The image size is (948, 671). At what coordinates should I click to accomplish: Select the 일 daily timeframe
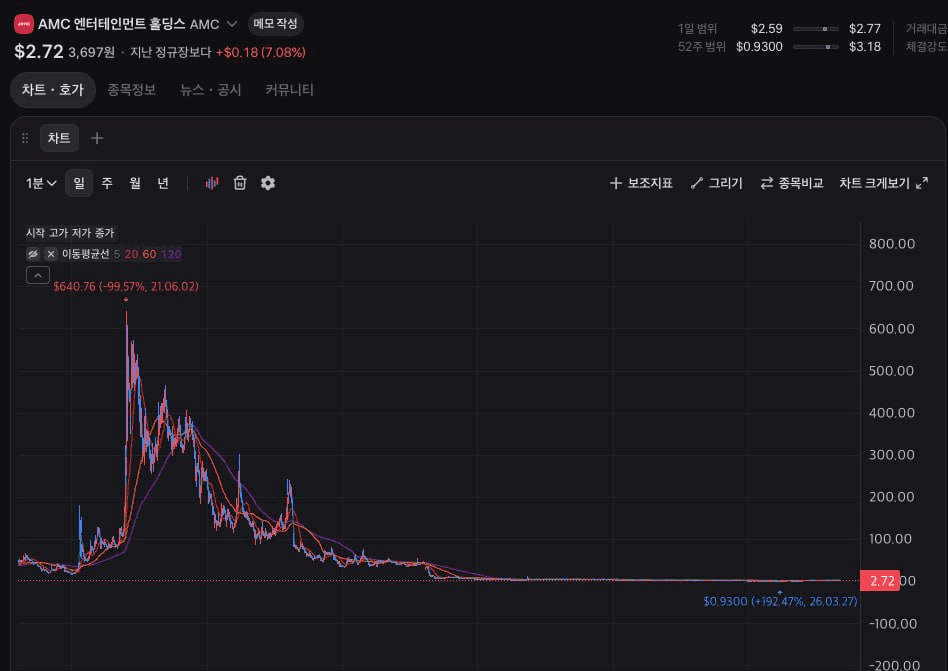pyautogui.click(x=79, y=183)
